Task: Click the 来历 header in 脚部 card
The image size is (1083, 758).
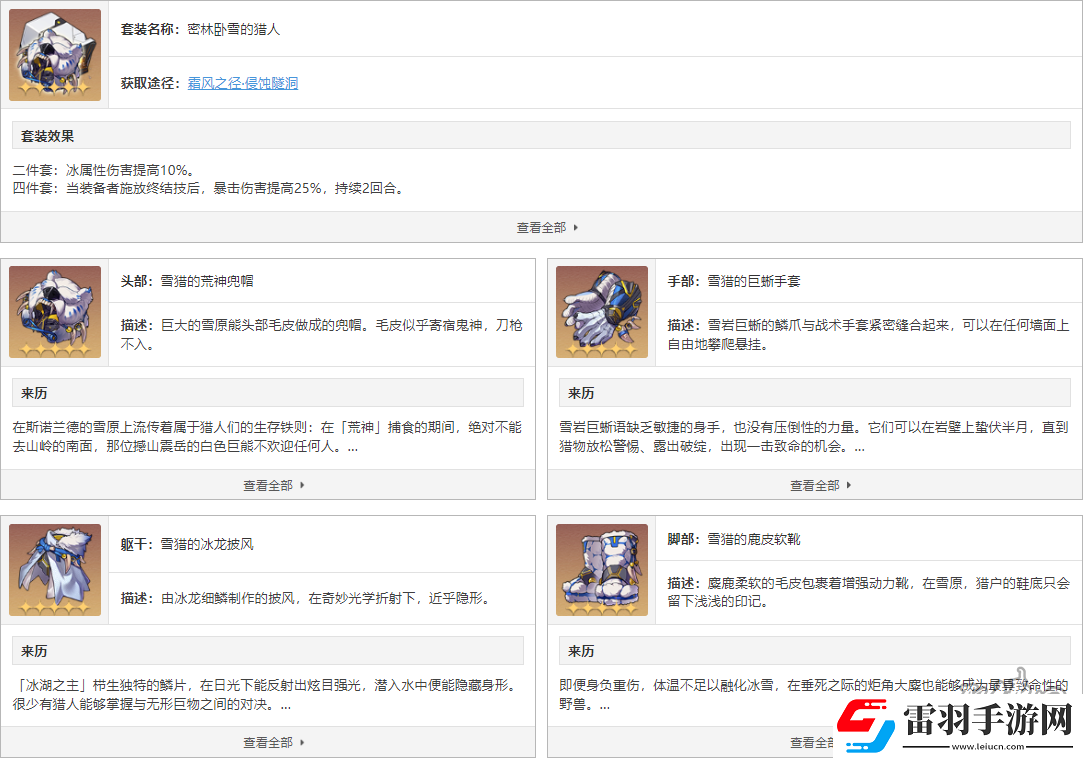Action: pyautogui.click(x=581, y=651)
